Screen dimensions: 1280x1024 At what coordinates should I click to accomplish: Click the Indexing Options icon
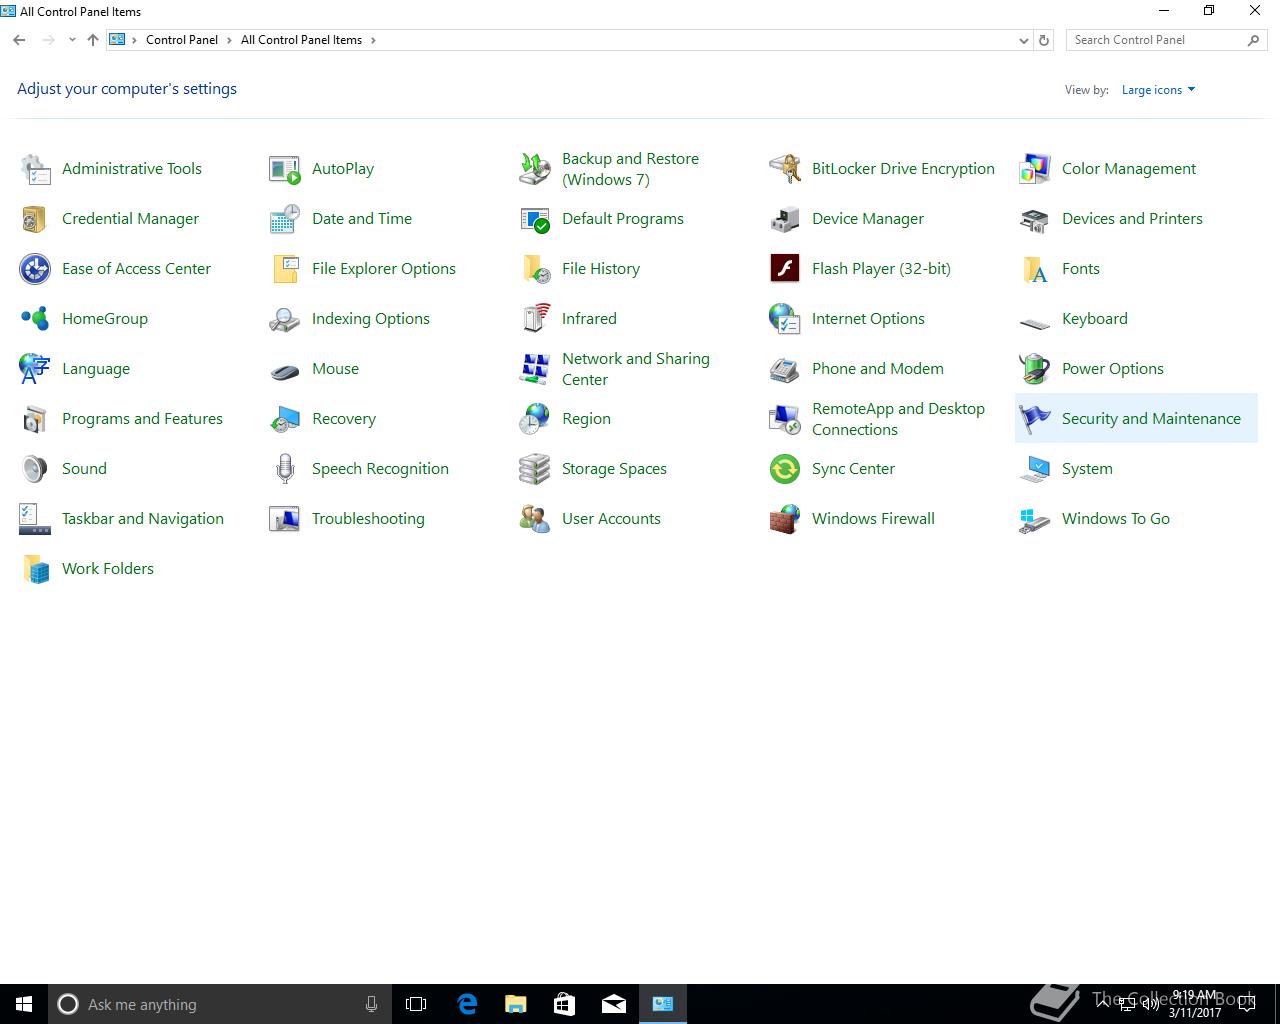[x=285, y=319]
